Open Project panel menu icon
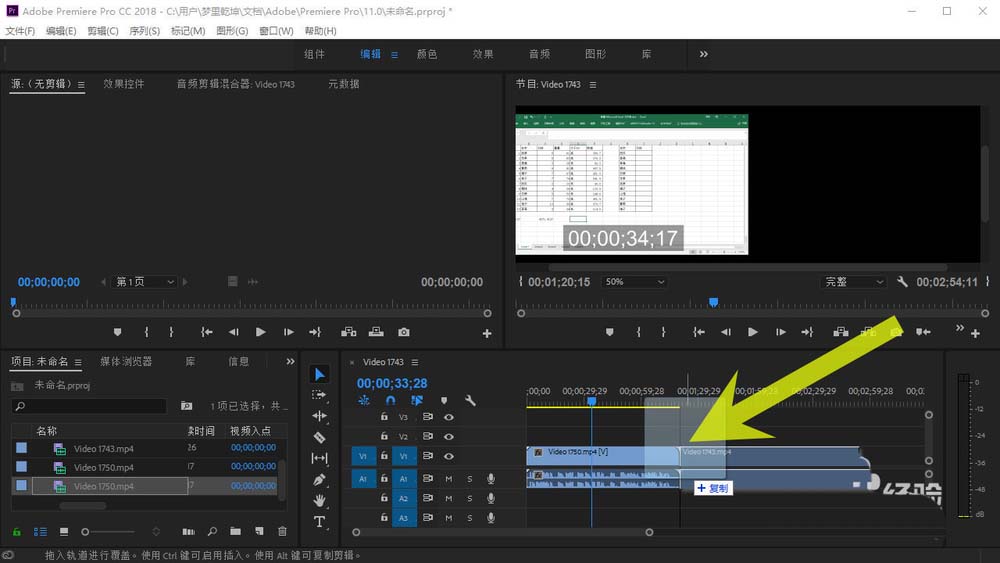 tap(78, 362)
